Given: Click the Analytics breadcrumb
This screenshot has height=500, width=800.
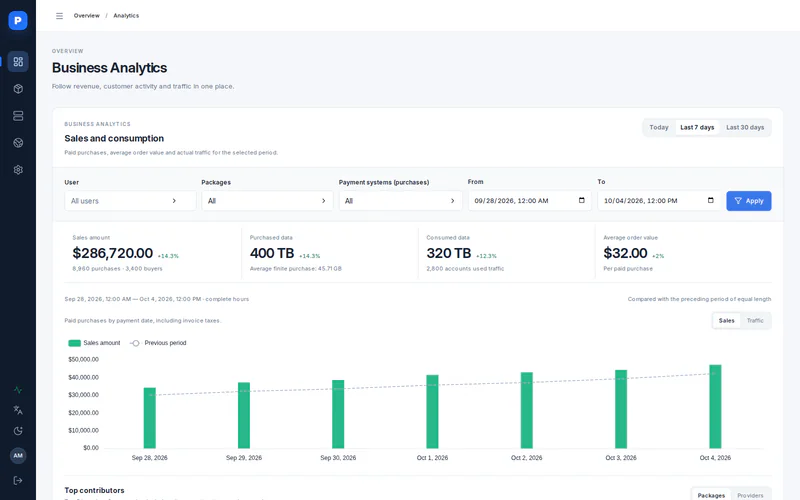Looking at the screenshot, I should coord(126,16).
